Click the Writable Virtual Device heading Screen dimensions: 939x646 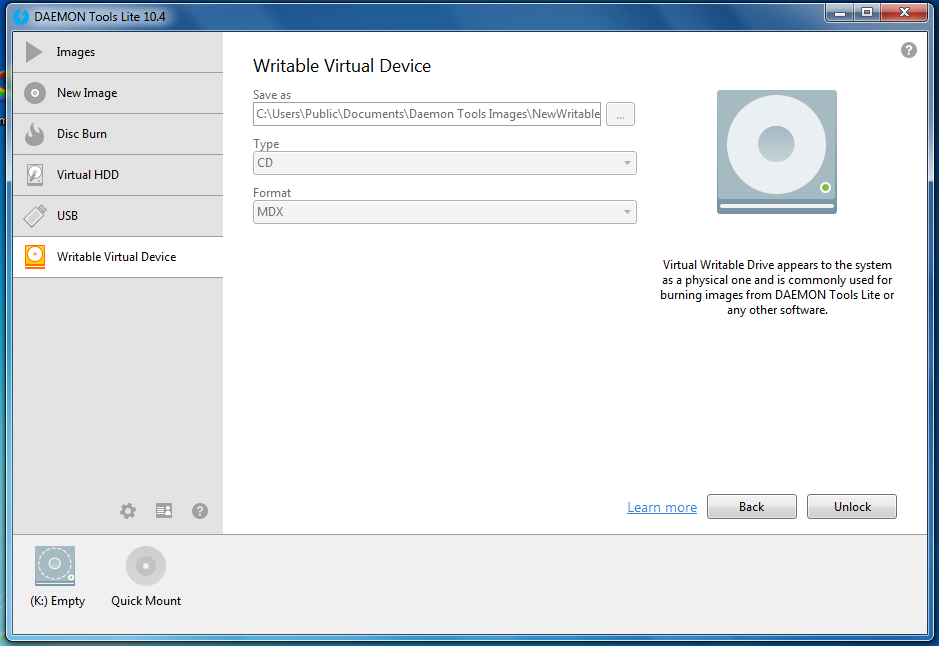(x=342, y=66)
